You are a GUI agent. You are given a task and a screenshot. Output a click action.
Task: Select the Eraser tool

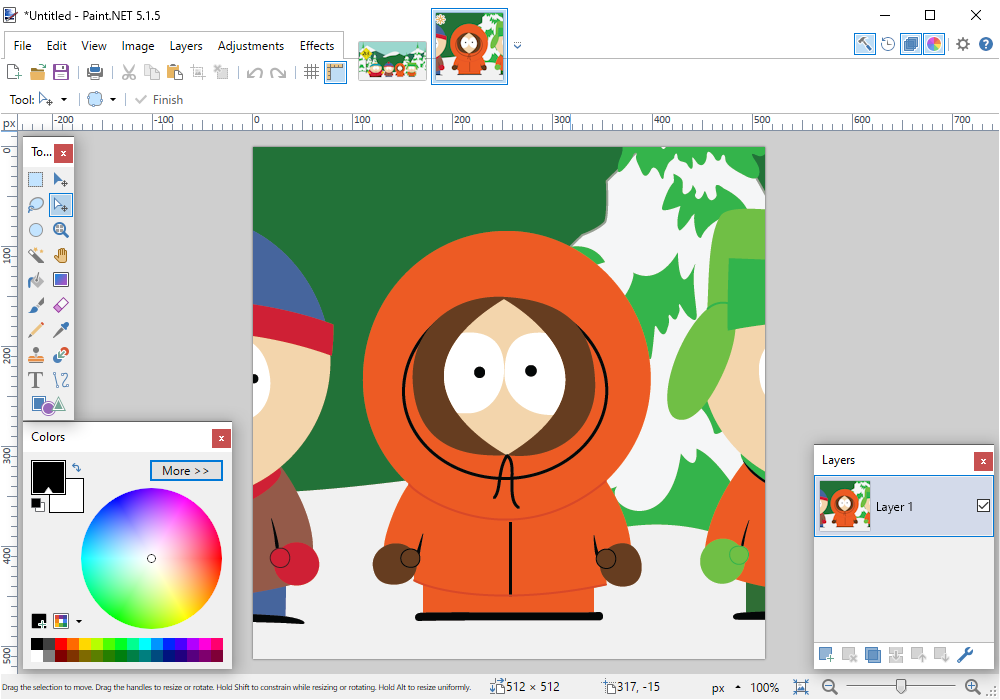click(x=61, y=305)
